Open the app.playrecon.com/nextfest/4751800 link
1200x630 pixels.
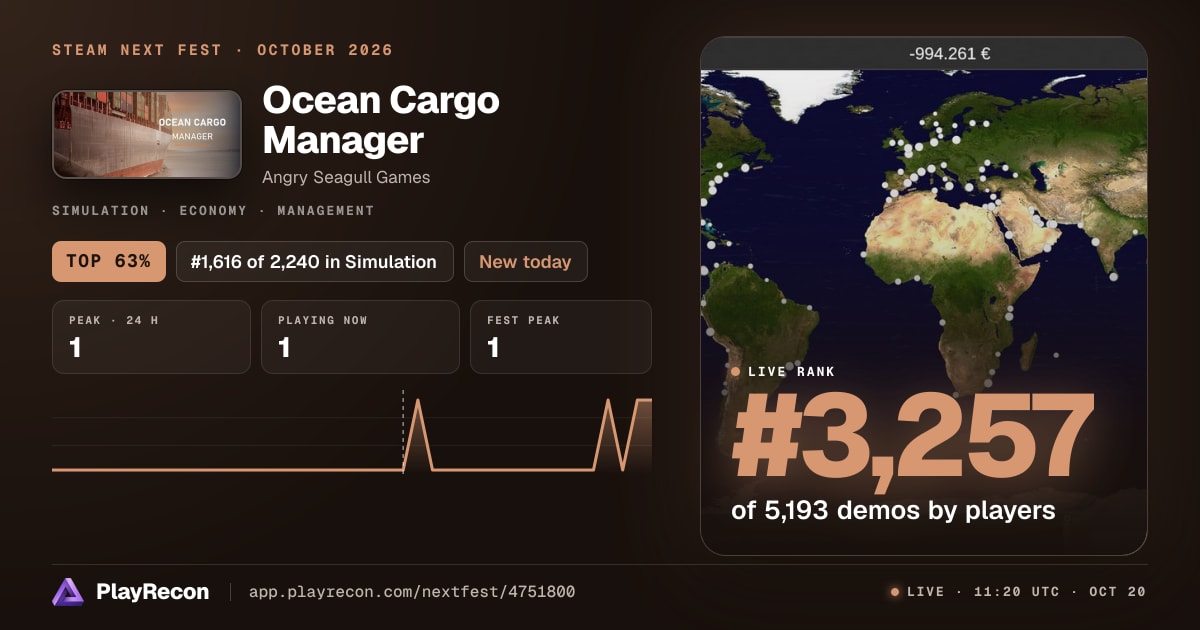[x=412, y=592]
